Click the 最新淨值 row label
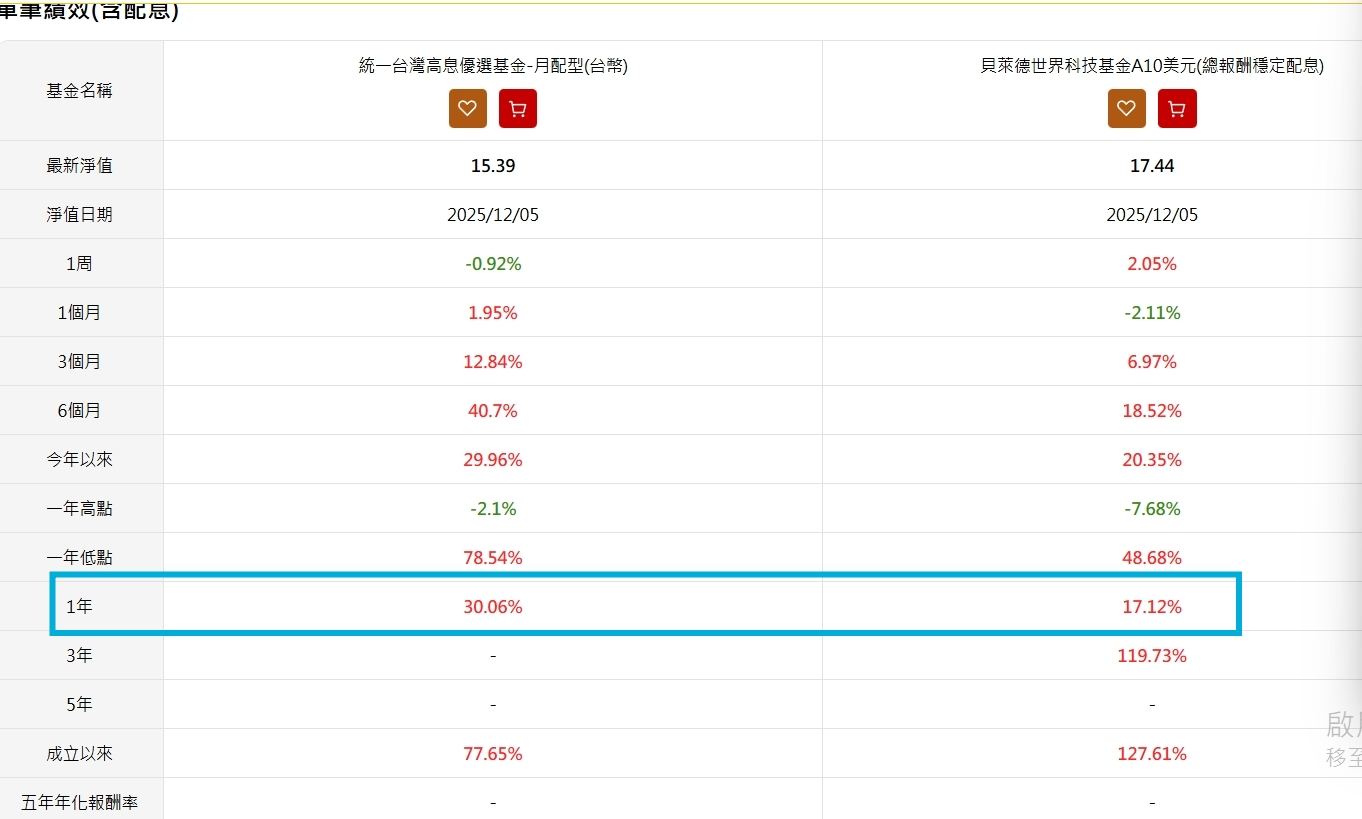 80,165
